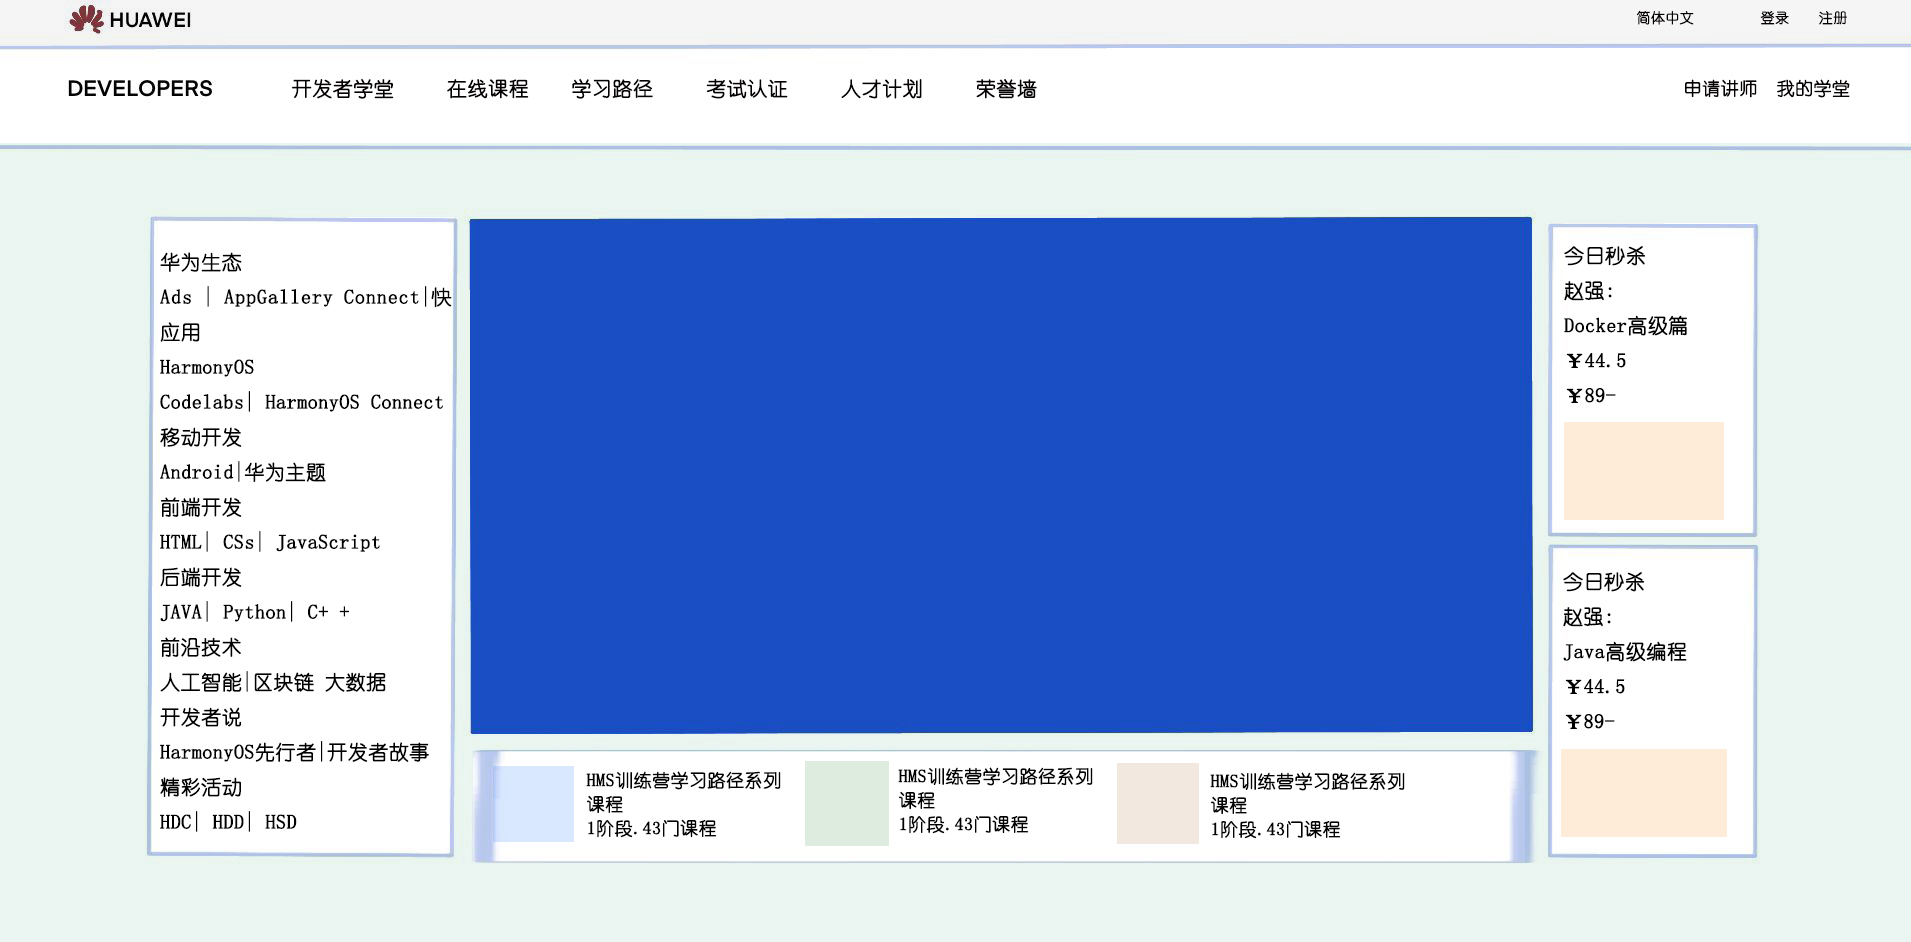Open the 区块链 link
This screenshot has height=942, width=1911.
[x=284, y=682]
